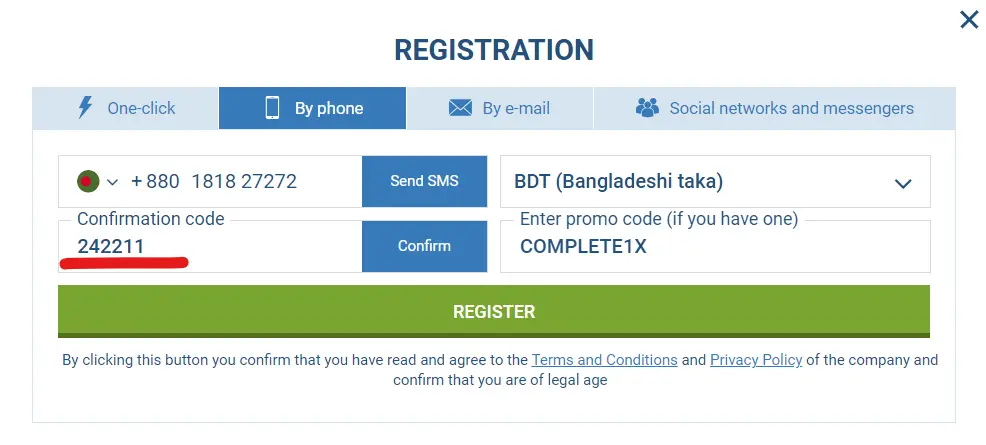Click the envelope icon for e-mail registration
The height and width of the screenshot is (445, 986).
pyautogui.click(x=460, y=108)
